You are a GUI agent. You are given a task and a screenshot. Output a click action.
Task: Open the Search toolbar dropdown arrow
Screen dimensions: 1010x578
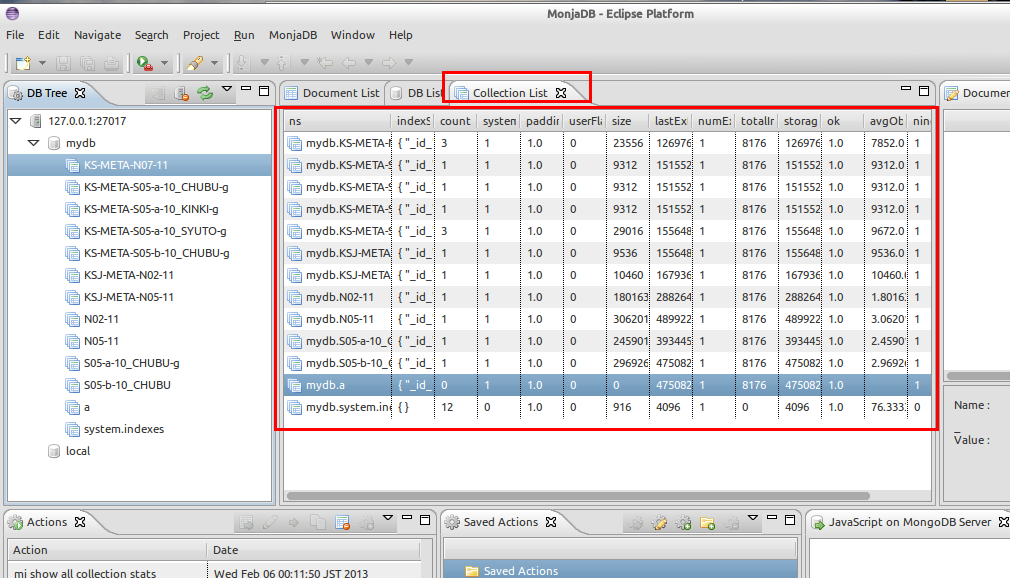click(214, 63)
